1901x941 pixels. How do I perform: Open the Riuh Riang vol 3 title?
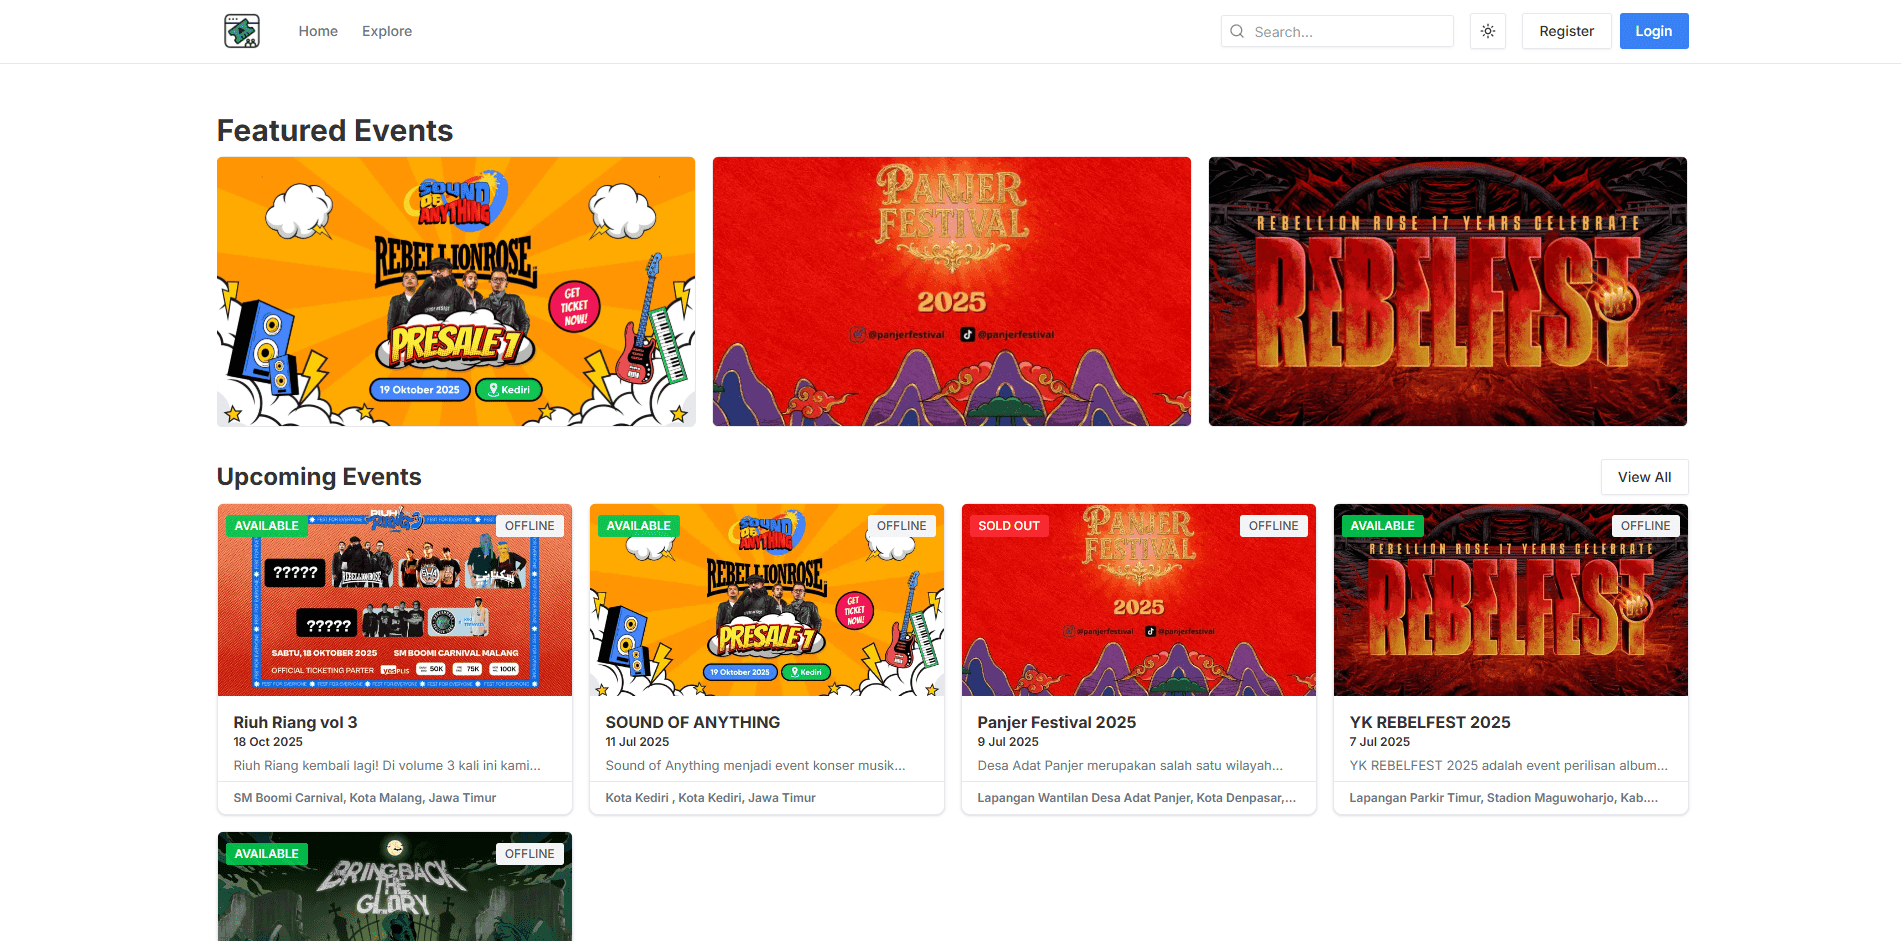tap(295, 722)
